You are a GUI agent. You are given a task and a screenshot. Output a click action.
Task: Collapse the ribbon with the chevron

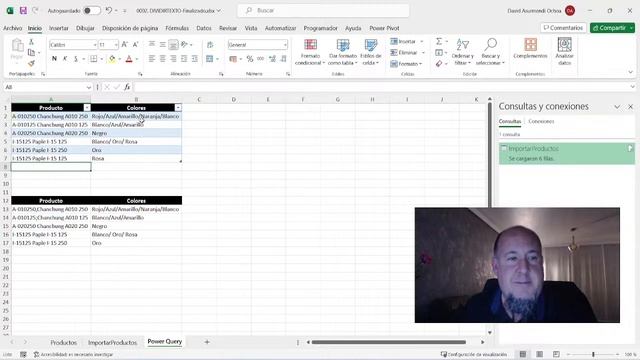coord(631,72)
